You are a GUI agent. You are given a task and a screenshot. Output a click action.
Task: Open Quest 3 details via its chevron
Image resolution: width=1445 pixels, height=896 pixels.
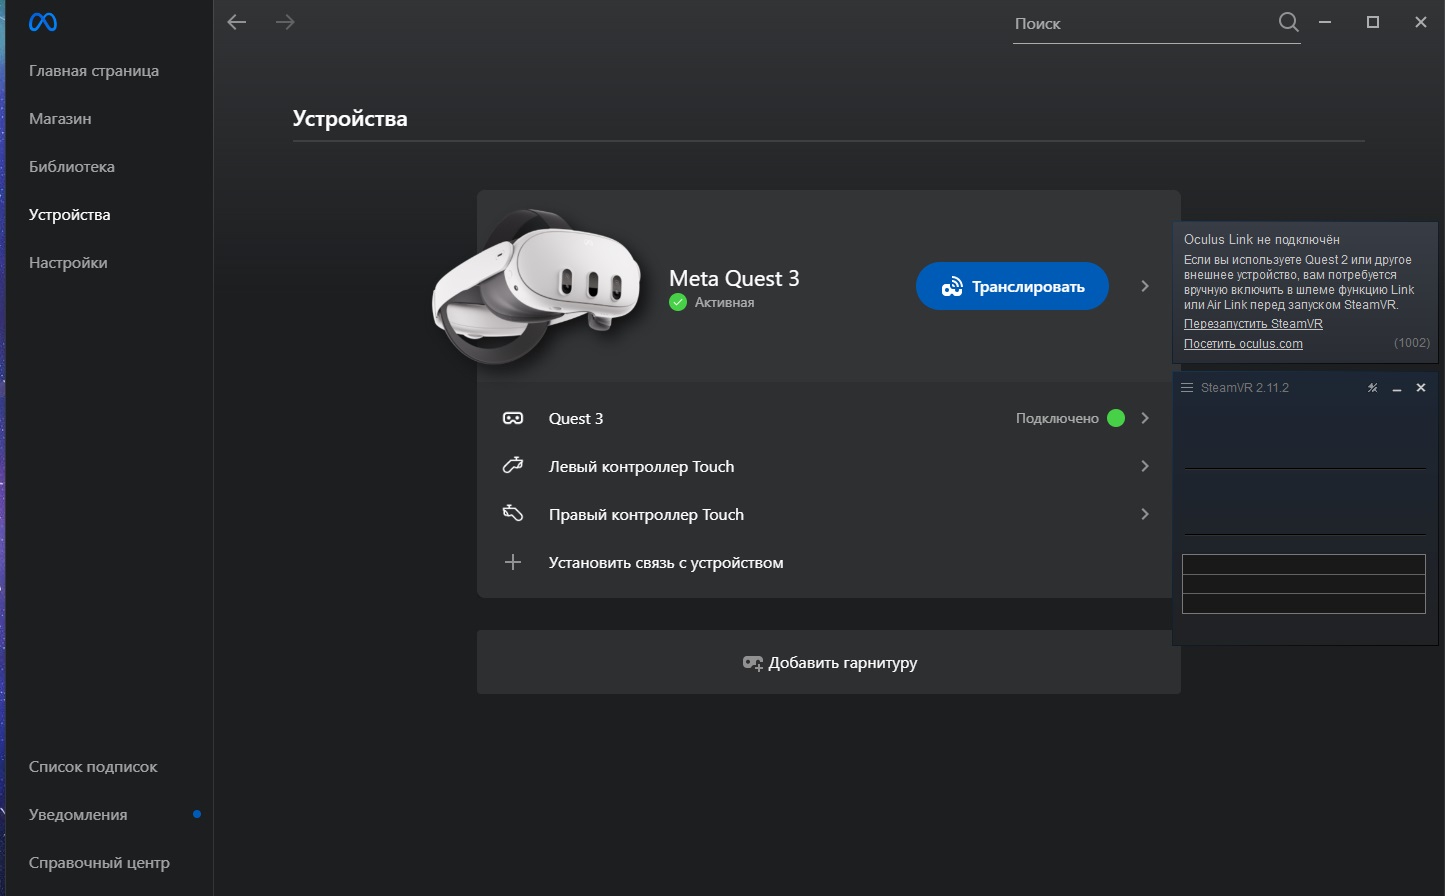point(1145,418)
